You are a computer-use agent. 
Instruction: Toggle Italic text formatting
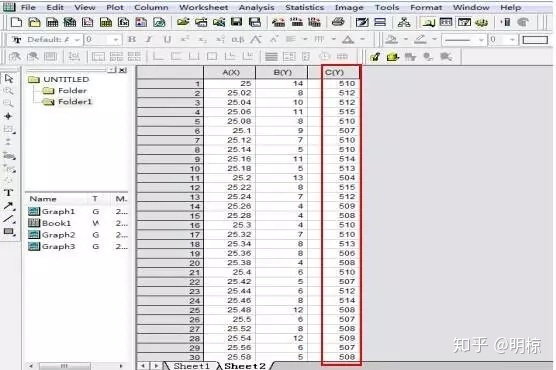click(x=149, y=39)
